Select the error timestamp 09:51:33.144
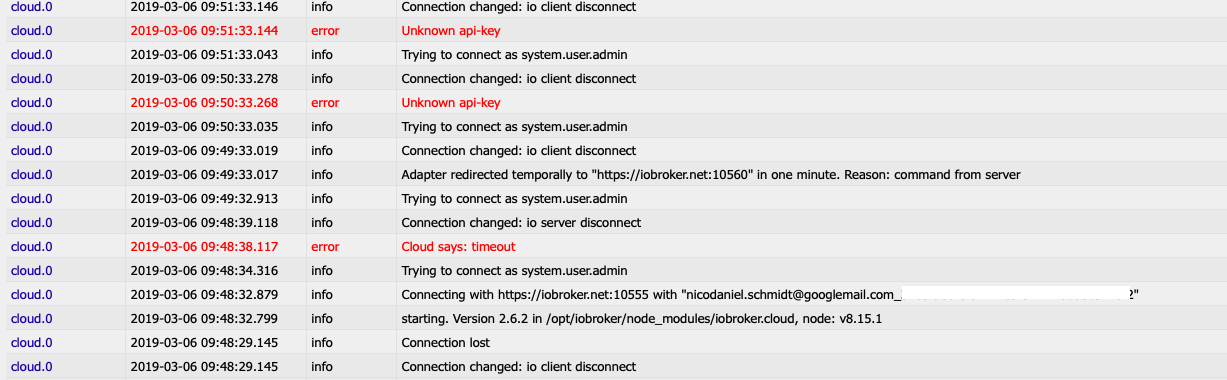1227x380 pixels. click(204, 31)
